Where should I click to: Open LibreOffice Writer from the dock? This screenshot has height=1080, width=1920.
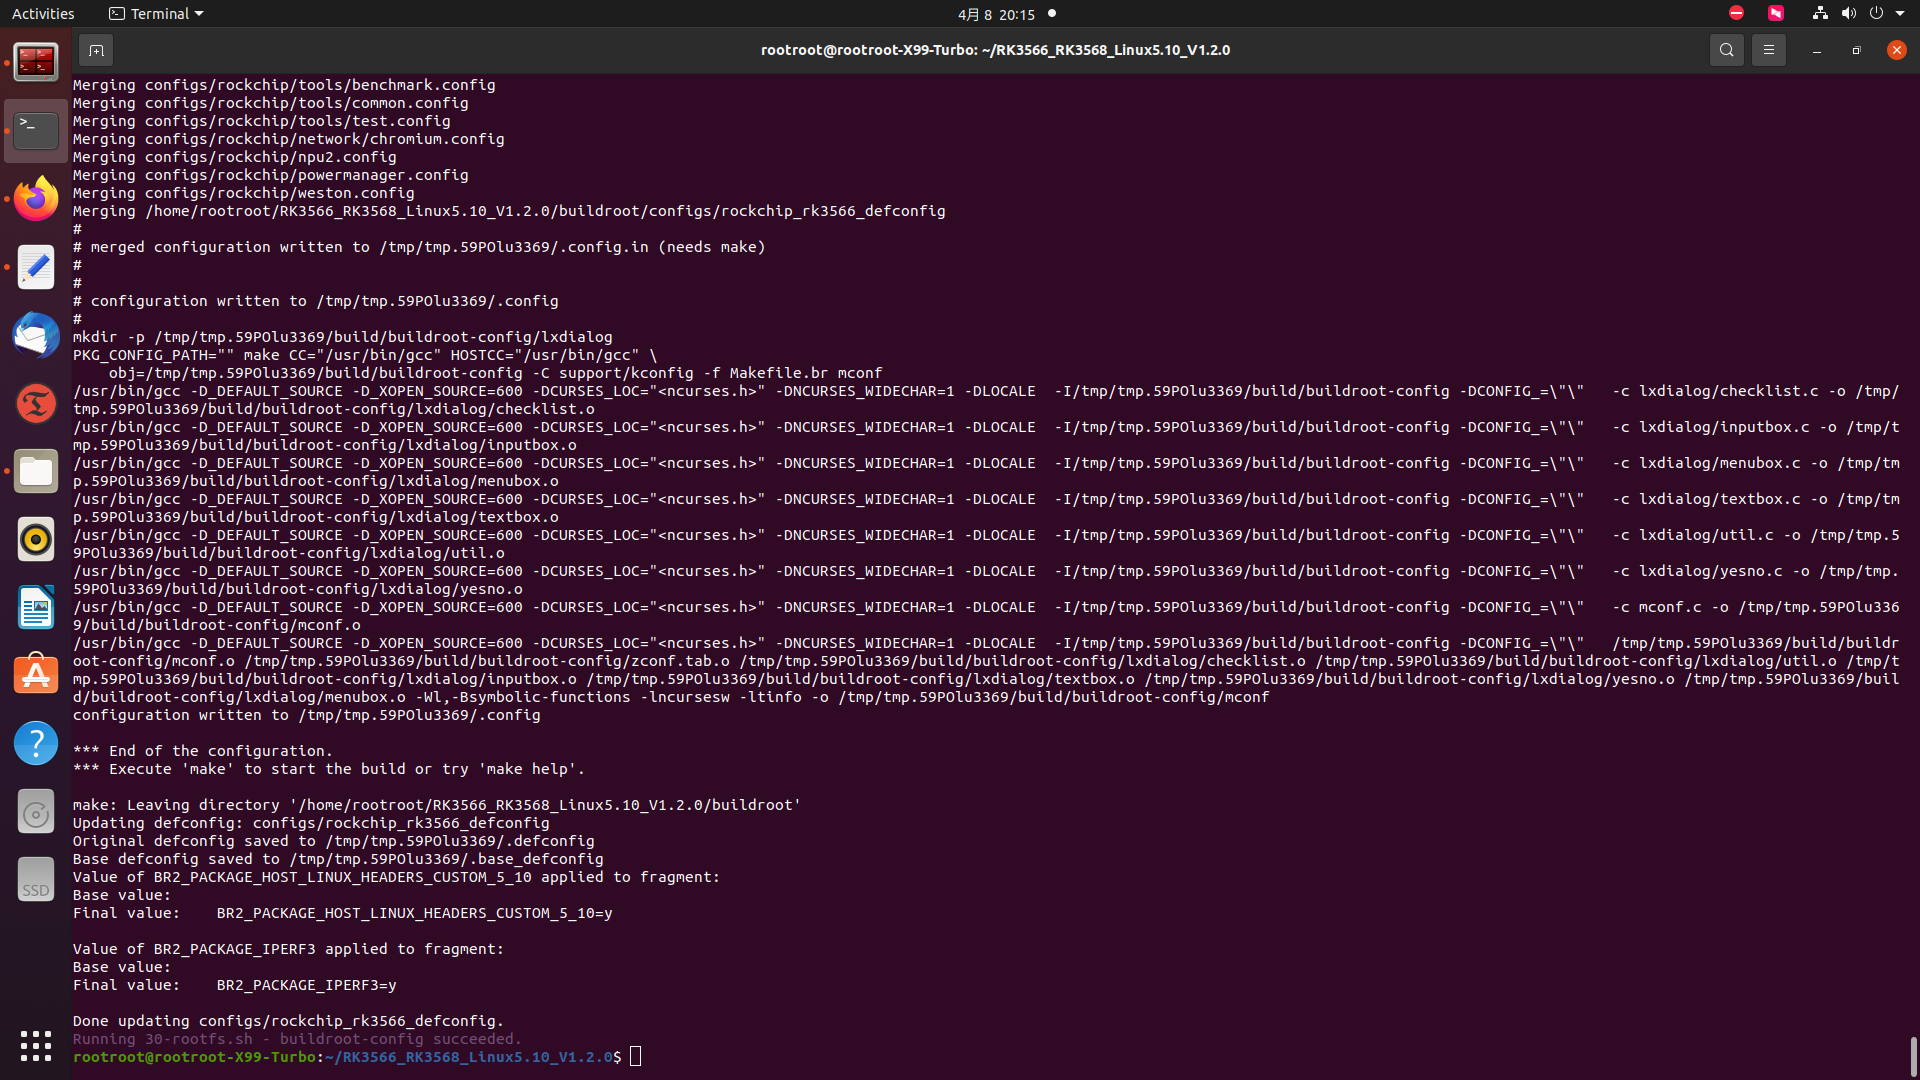point(36,607)
